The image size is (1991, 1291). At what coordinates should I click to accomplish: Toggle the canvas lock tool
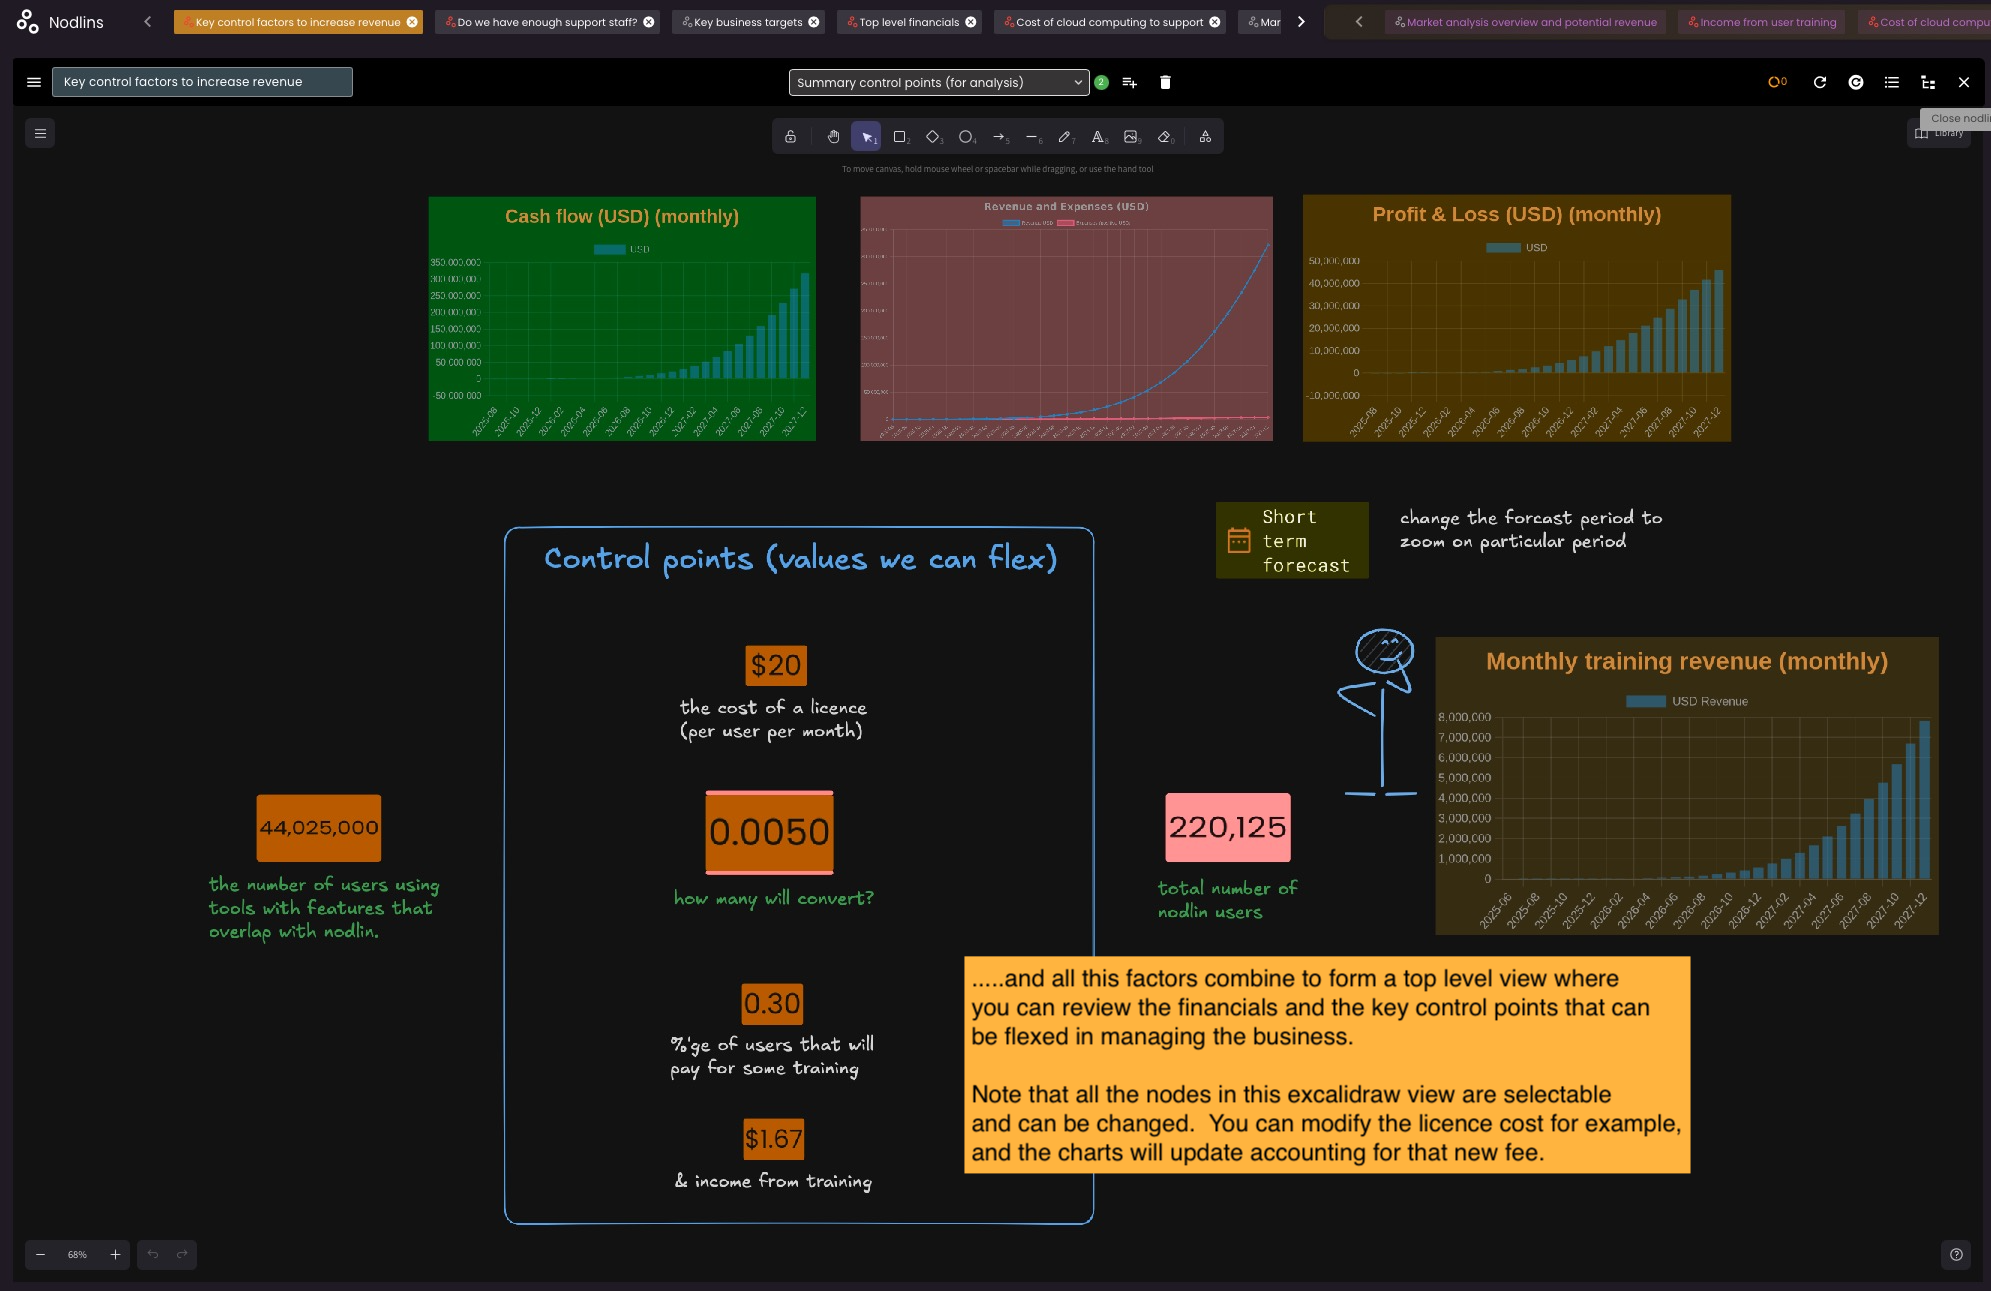(x=790, y=137)
